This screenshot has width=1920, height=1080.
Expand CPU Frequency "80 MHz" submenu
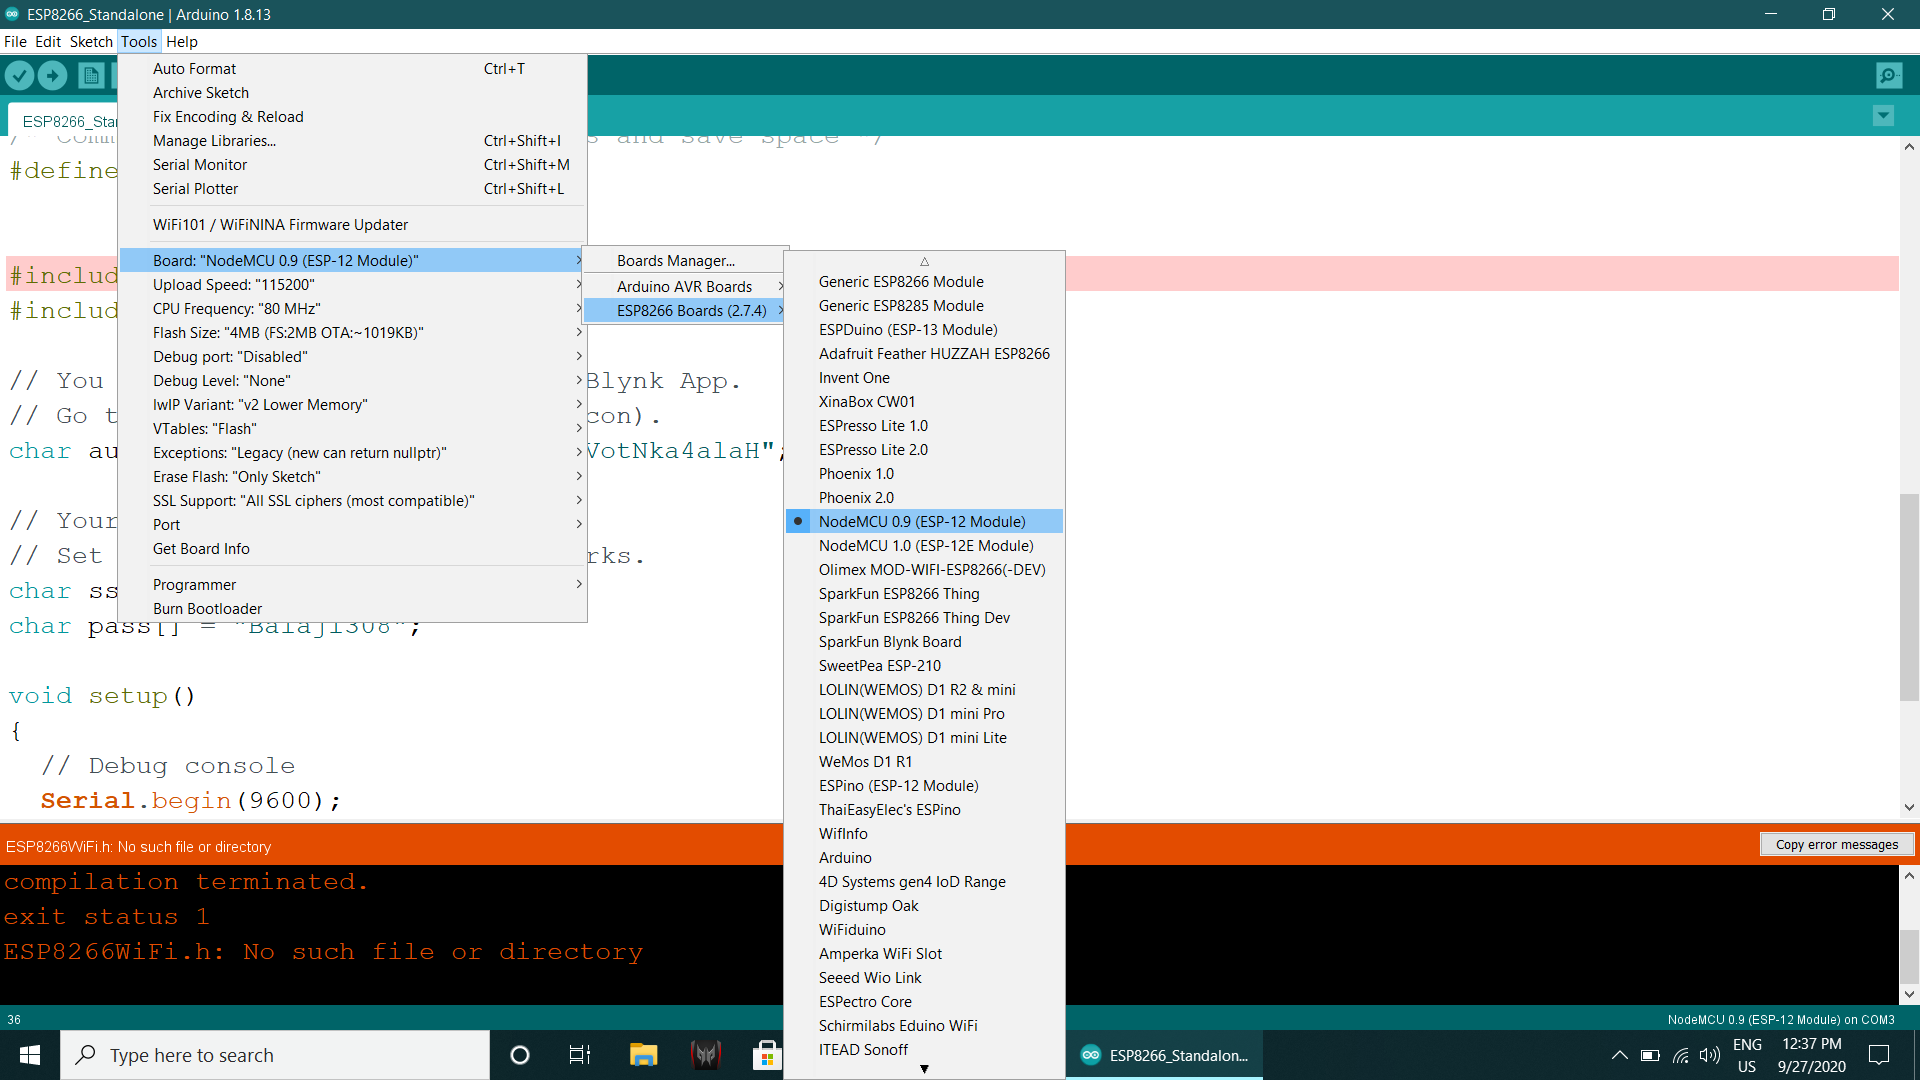352,309
